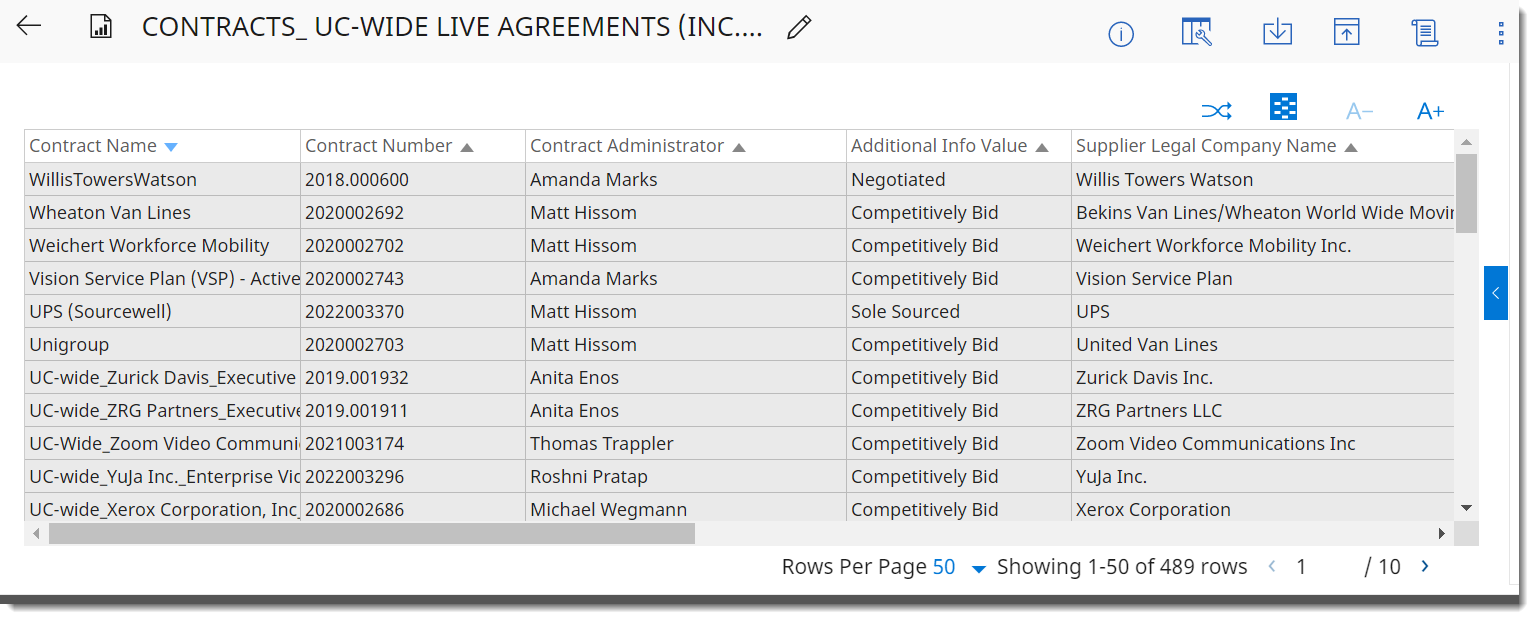Click the download report icon
Viewport: 1534px width, 619px height.
click(x=1277, y=33)
